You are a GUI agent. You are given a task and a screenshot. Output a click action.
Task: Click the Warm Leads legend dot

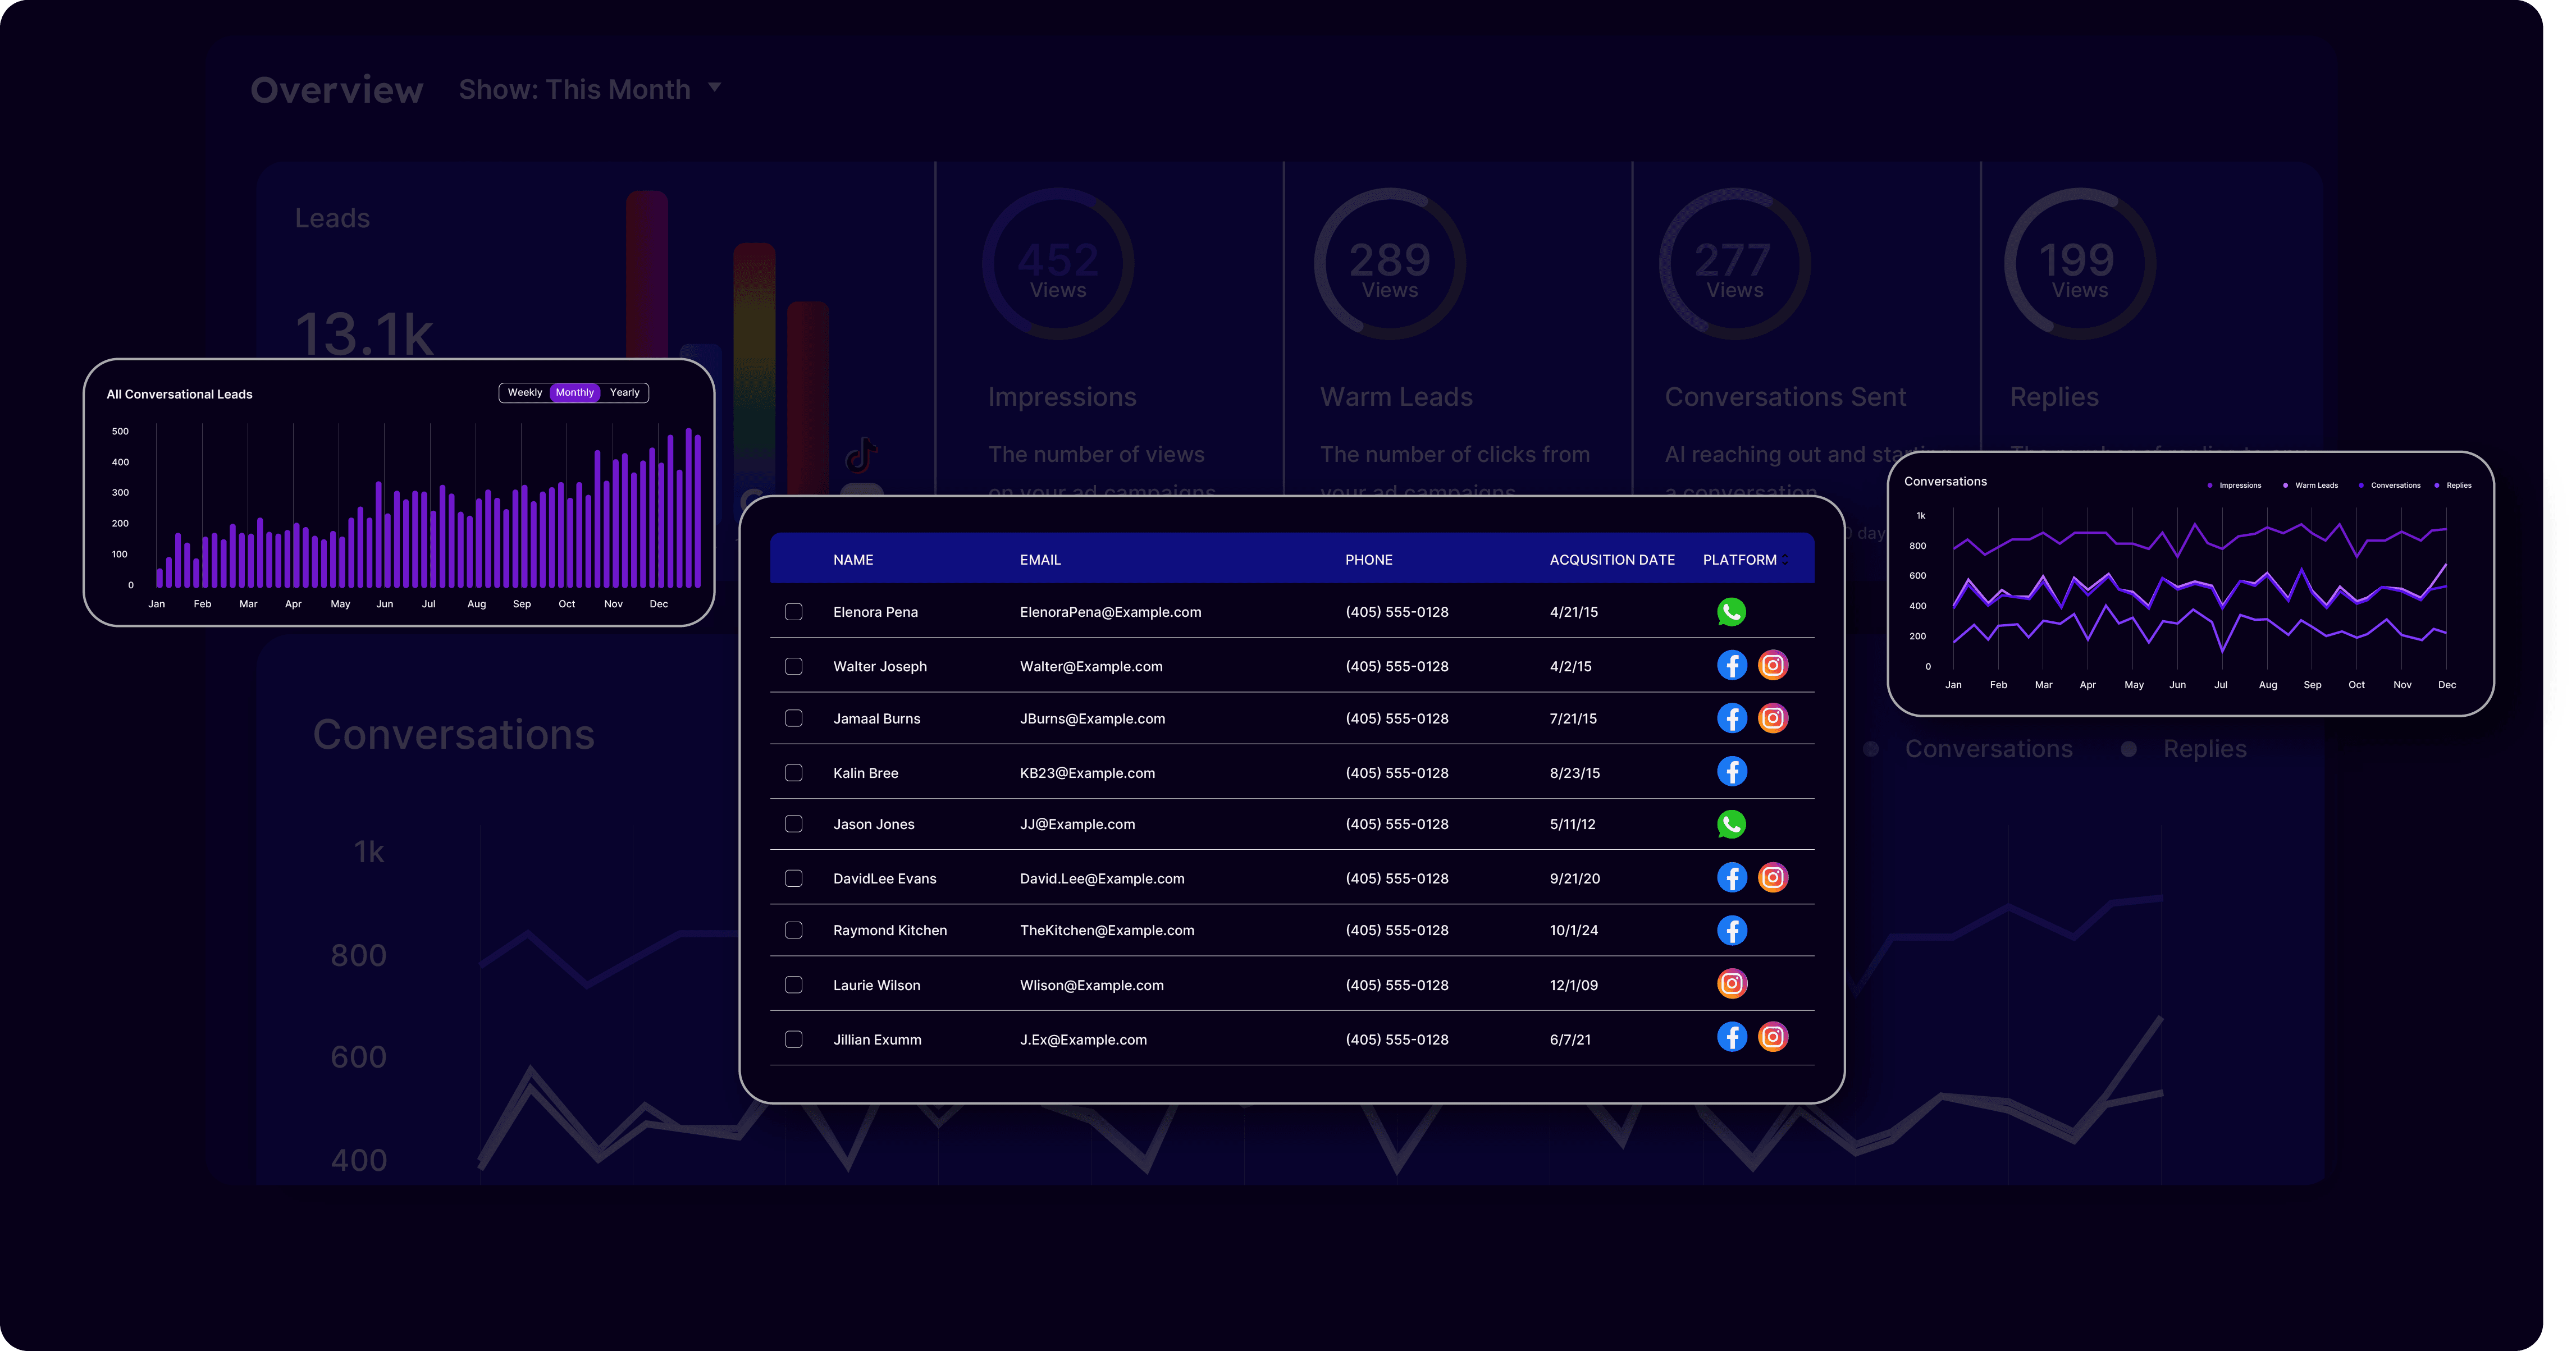2285,486
